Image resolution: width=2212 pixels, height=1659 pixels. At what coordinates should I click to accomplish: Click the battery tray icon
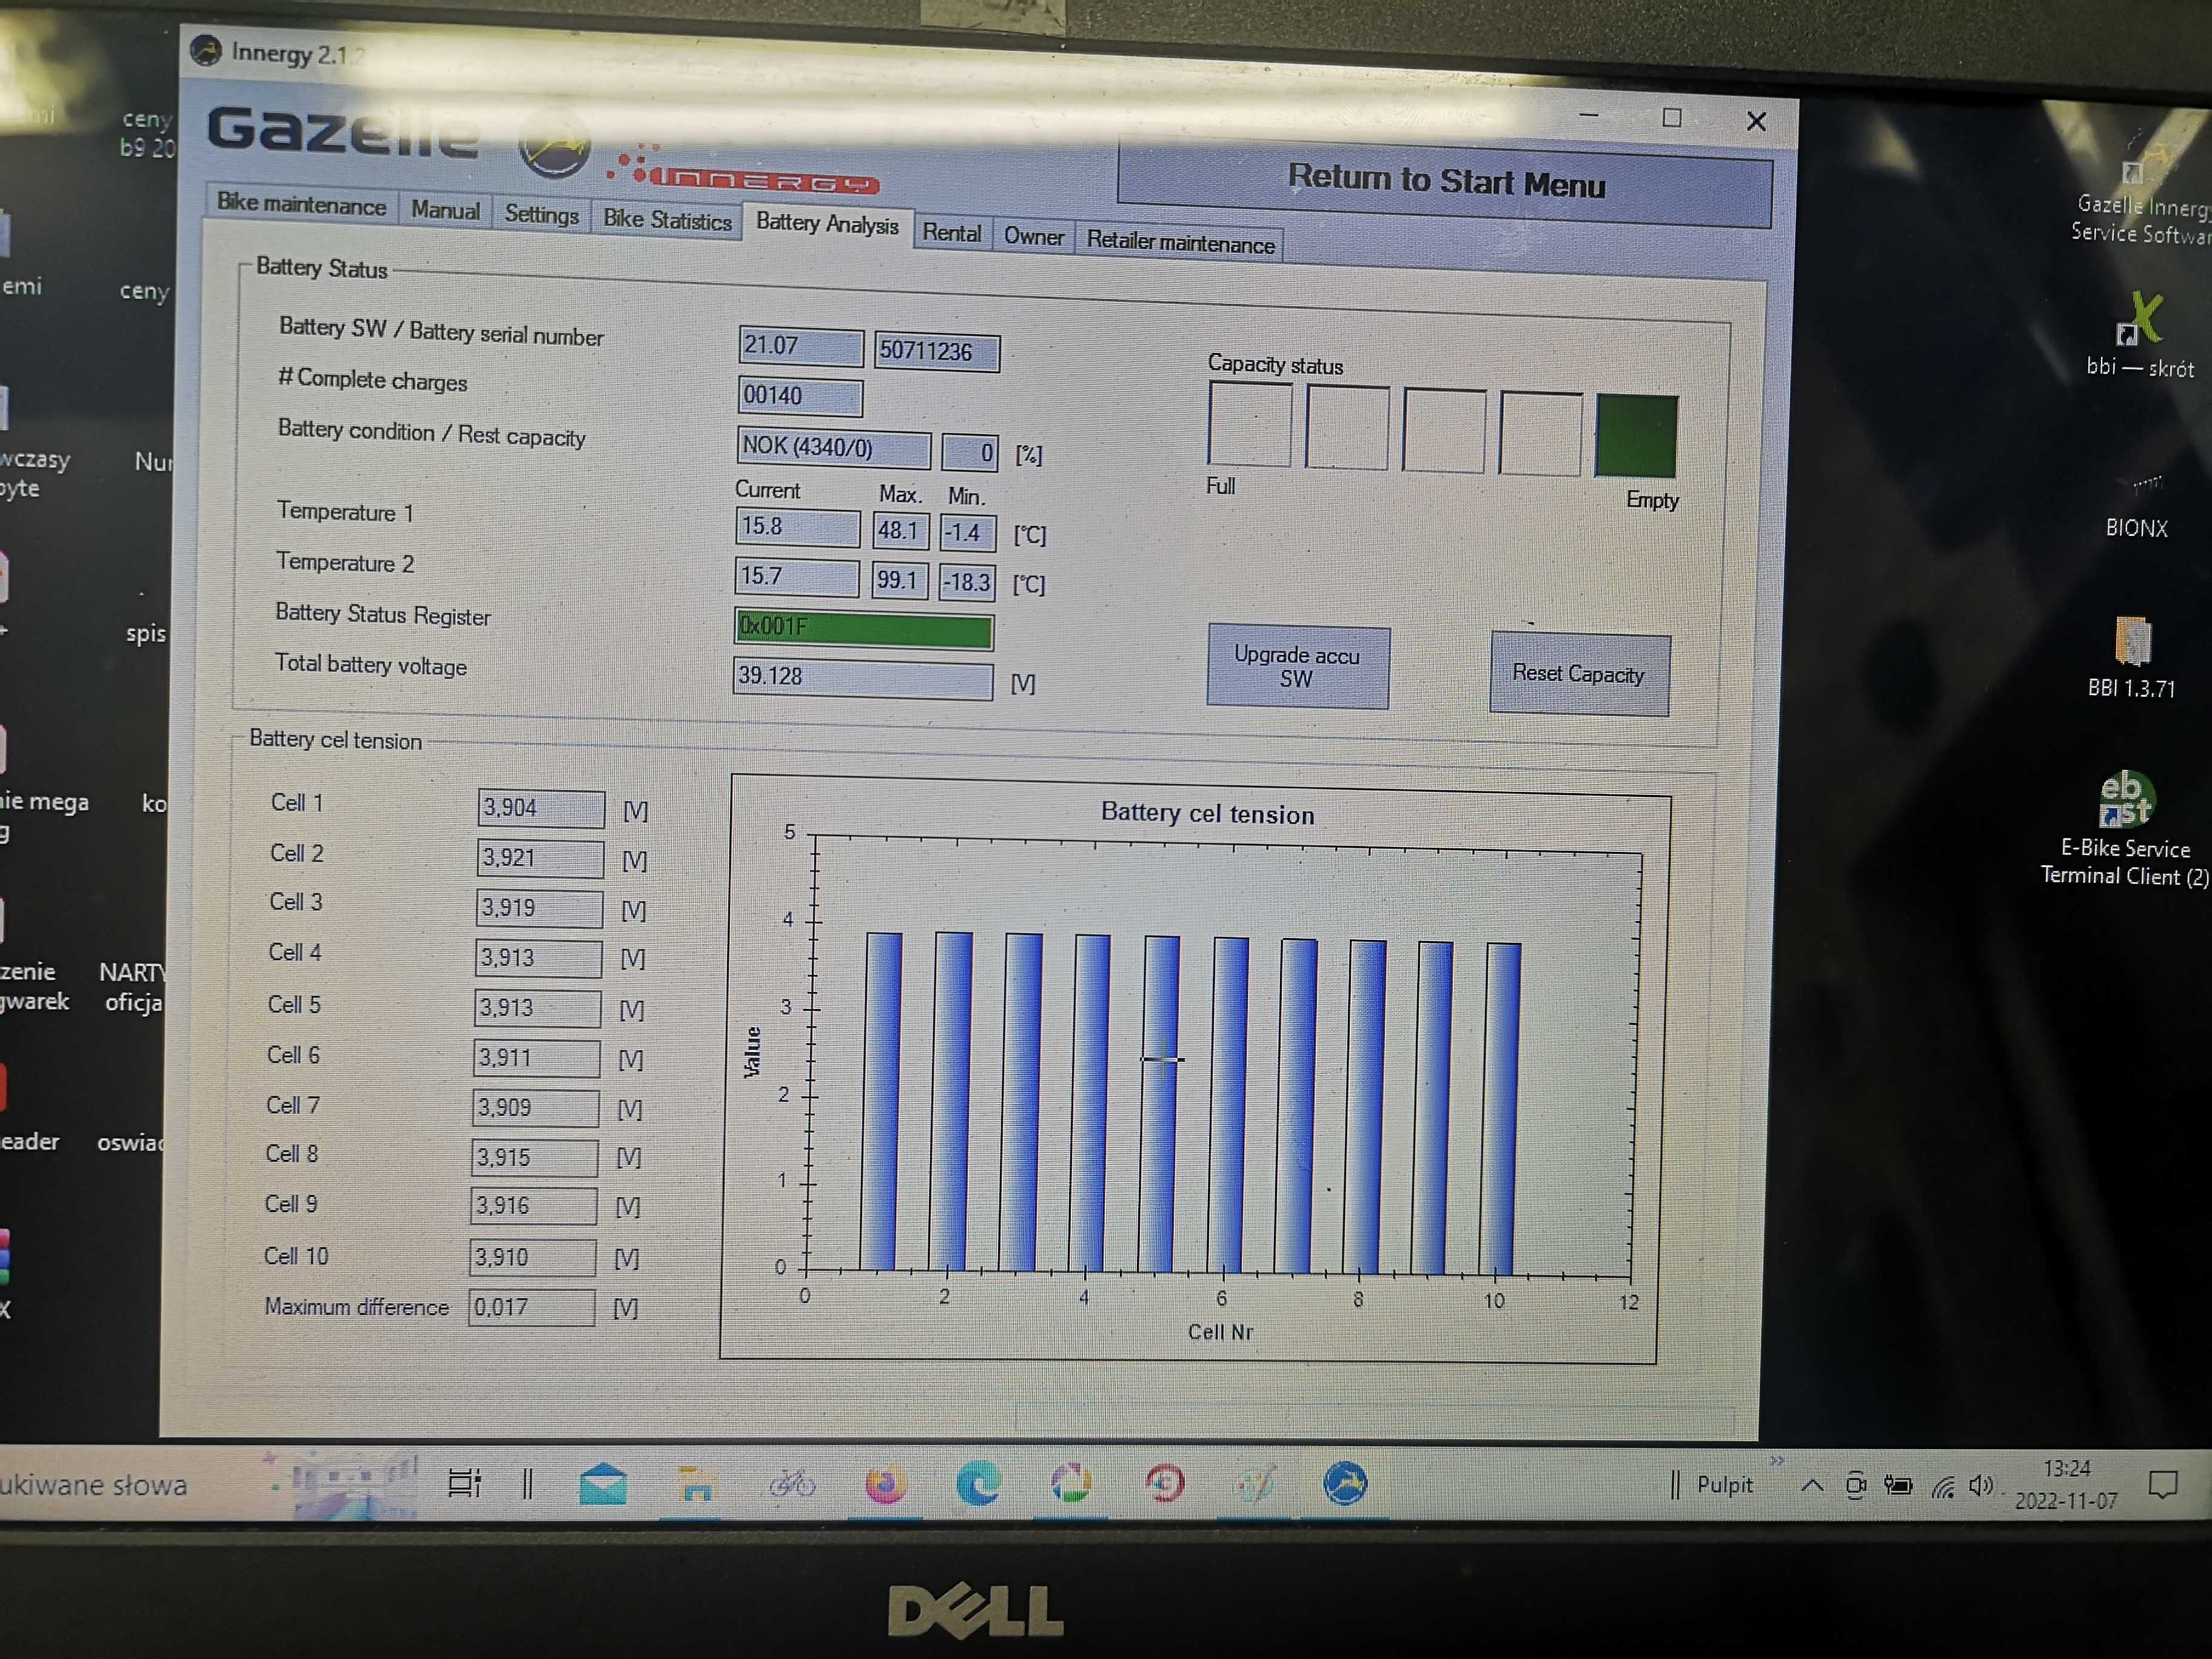point(1897,1486)
